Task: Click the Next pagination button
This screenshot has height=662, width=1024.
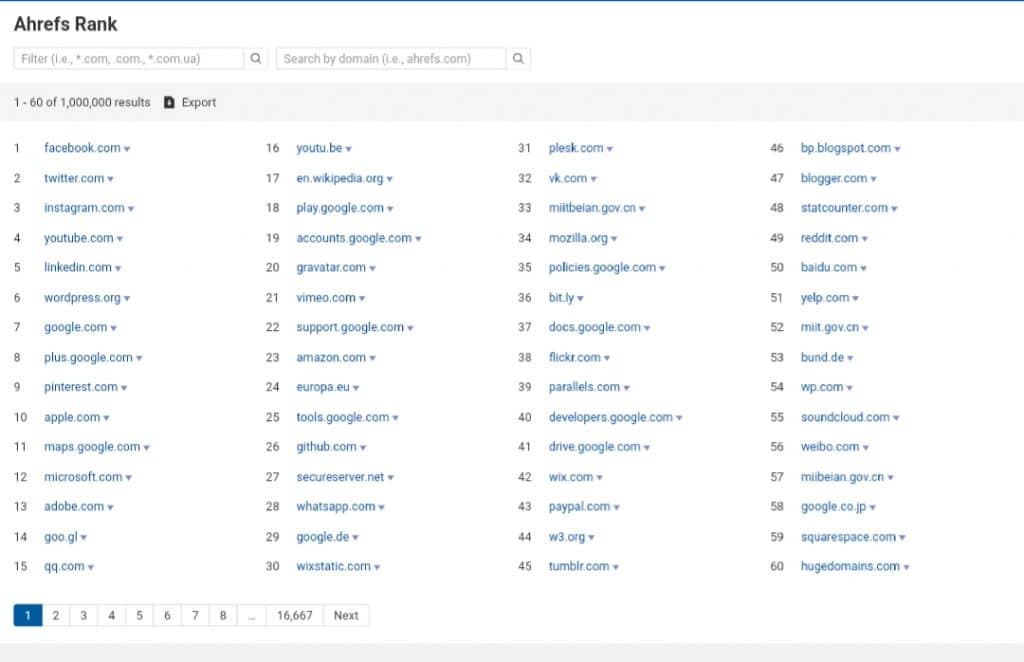Action: click(x=346, y=615)
